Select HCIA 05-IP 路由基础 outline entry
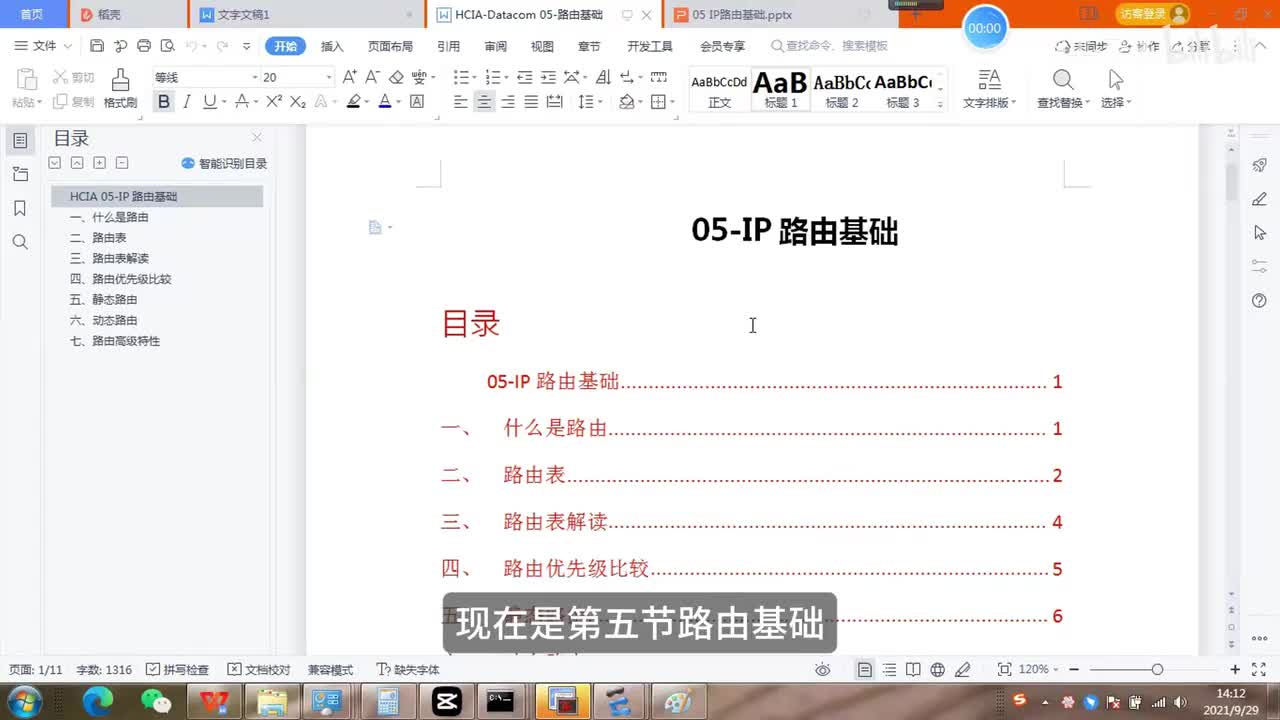 tap(157, 196)
